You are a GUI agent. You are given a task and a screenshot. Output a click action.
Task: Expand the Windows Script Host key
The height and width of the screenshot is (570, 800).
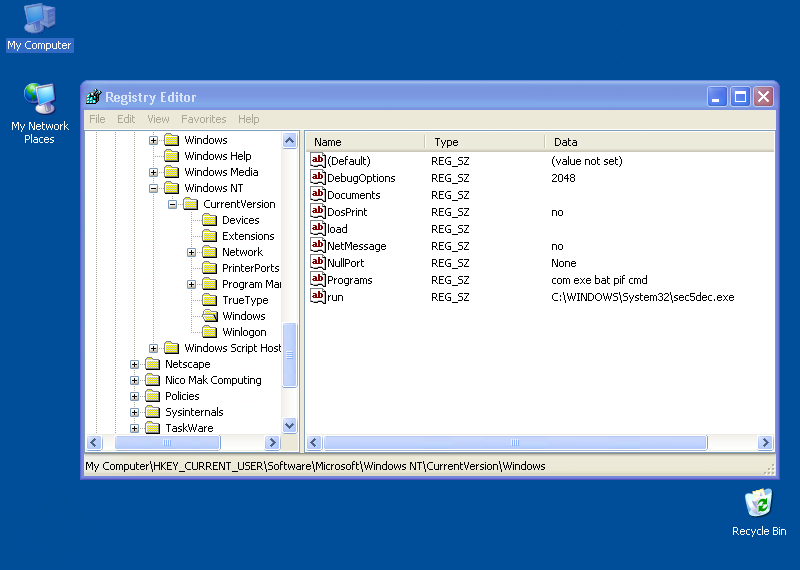pyautogui.click(x=153, y=348)
